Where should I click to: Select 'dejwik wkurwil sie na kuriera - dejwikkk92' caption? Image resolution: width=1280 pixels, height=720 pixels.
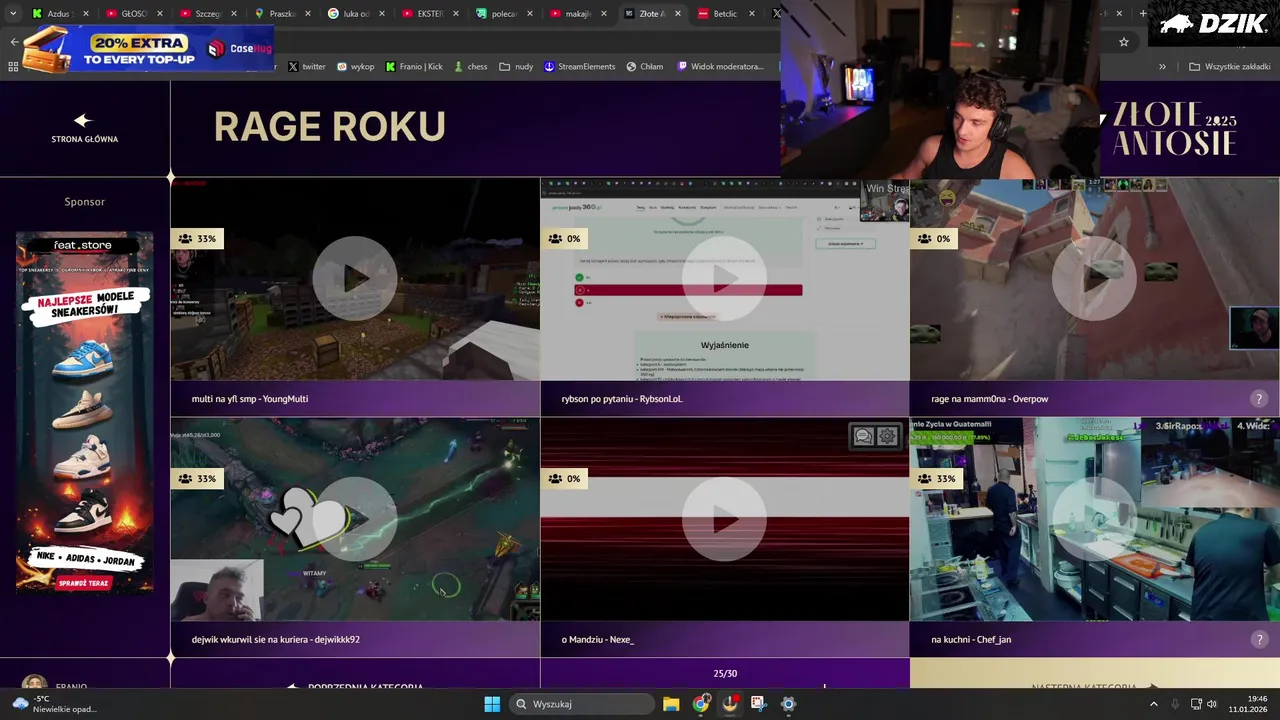276,639
